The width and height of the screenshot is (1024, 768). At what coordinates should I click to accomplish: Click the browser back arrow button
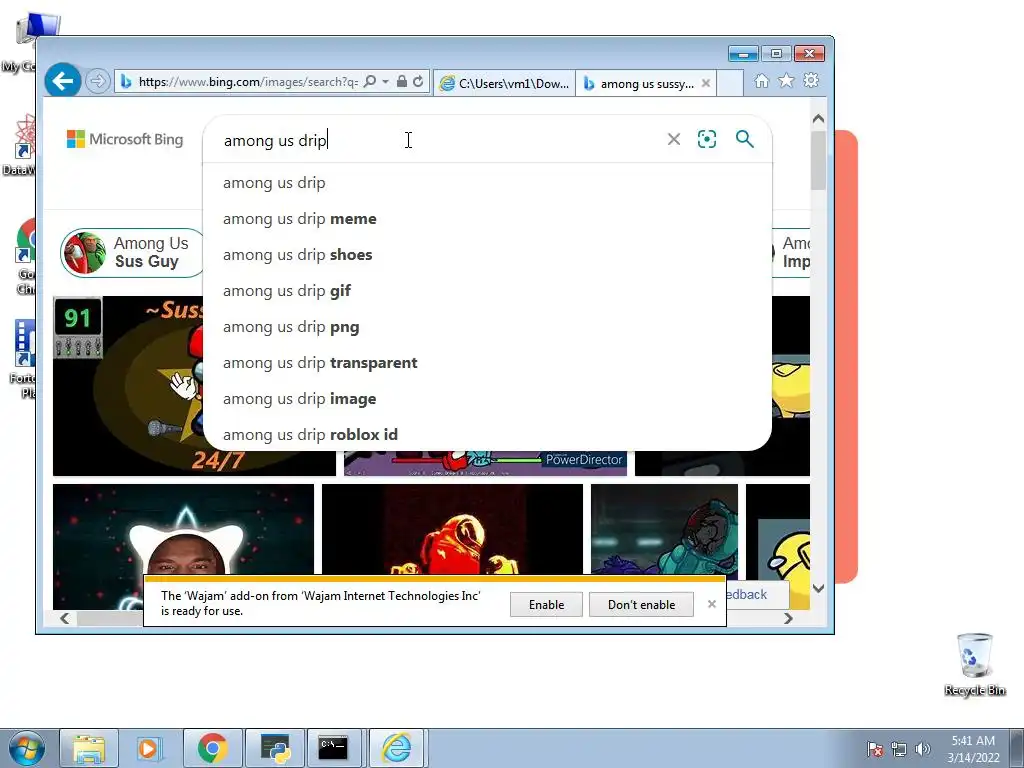(63, 82)
